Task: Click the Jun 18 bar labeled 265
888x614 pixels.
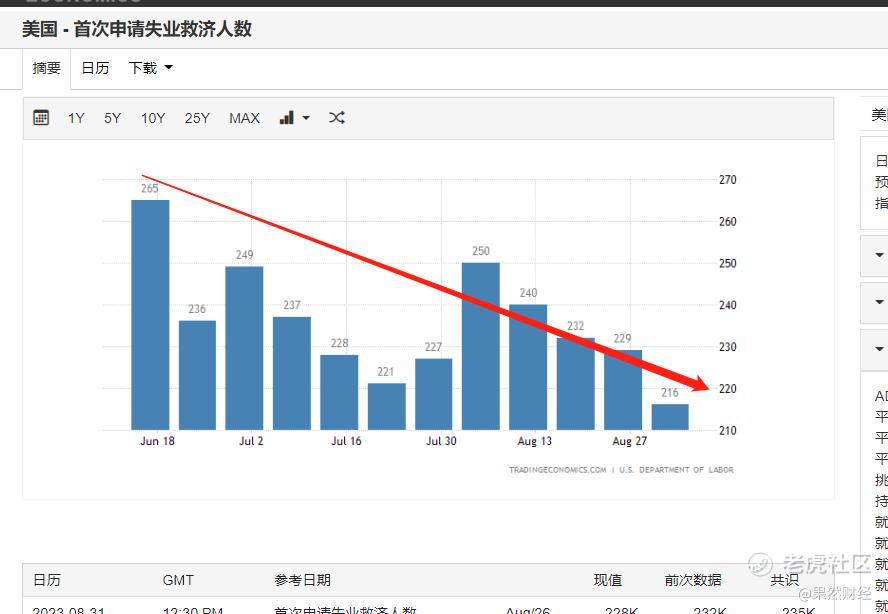Action: [x=150, y=315]
